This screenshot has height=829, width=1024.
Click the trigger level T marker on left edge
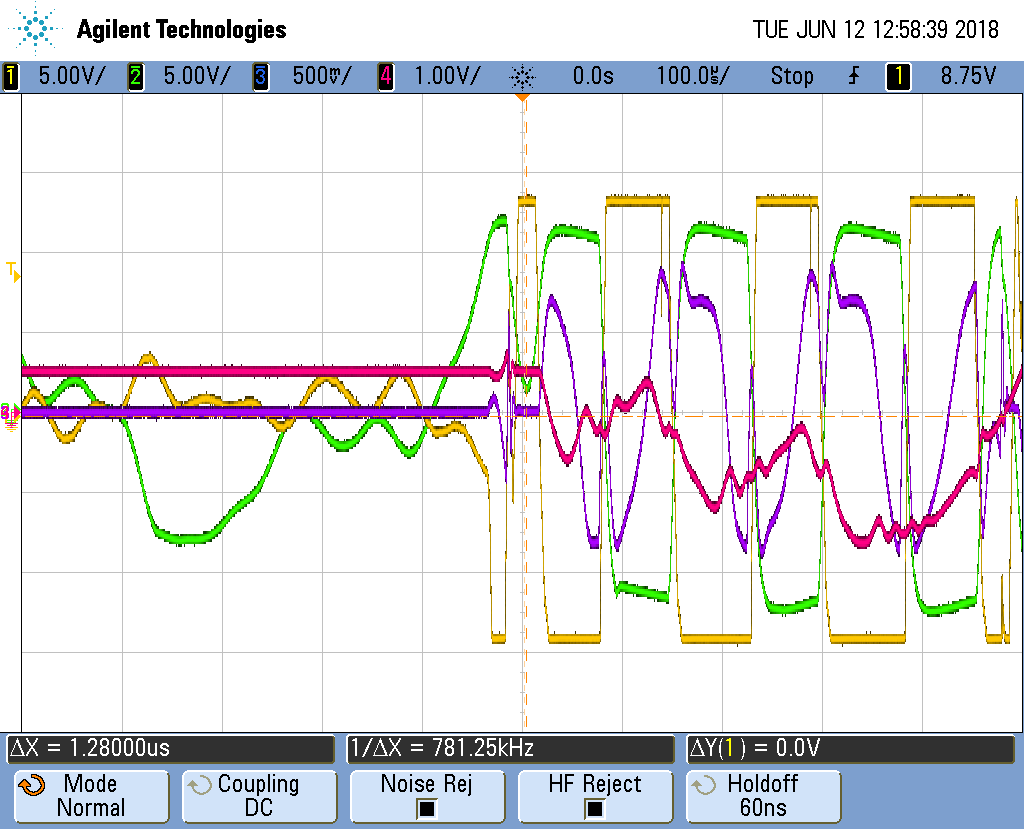13,270
